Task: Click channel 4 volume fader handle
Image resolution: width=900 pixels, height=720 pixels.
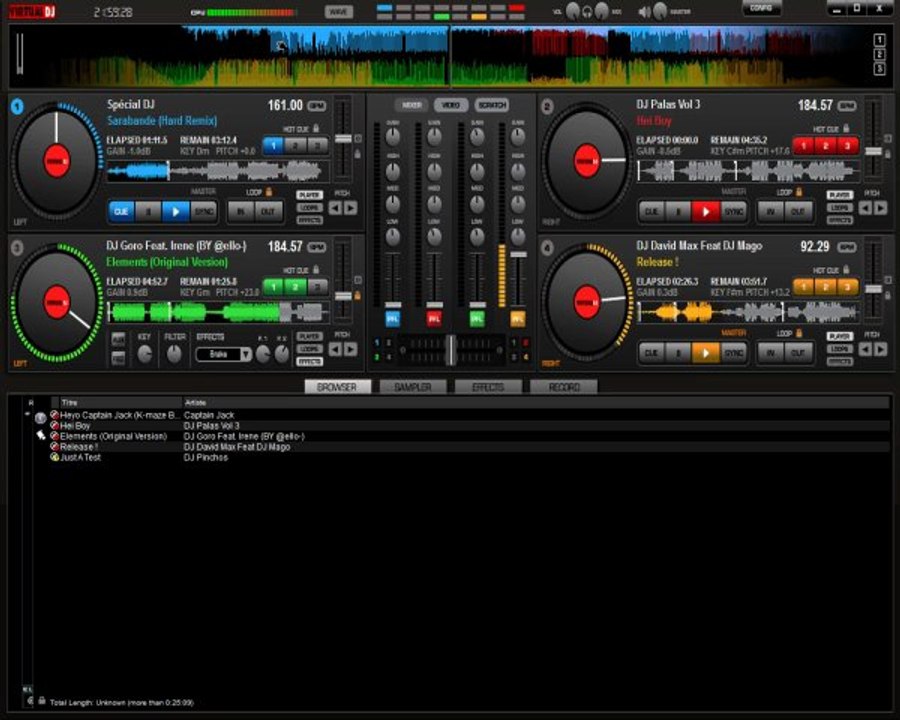Action: pos(518,254)
